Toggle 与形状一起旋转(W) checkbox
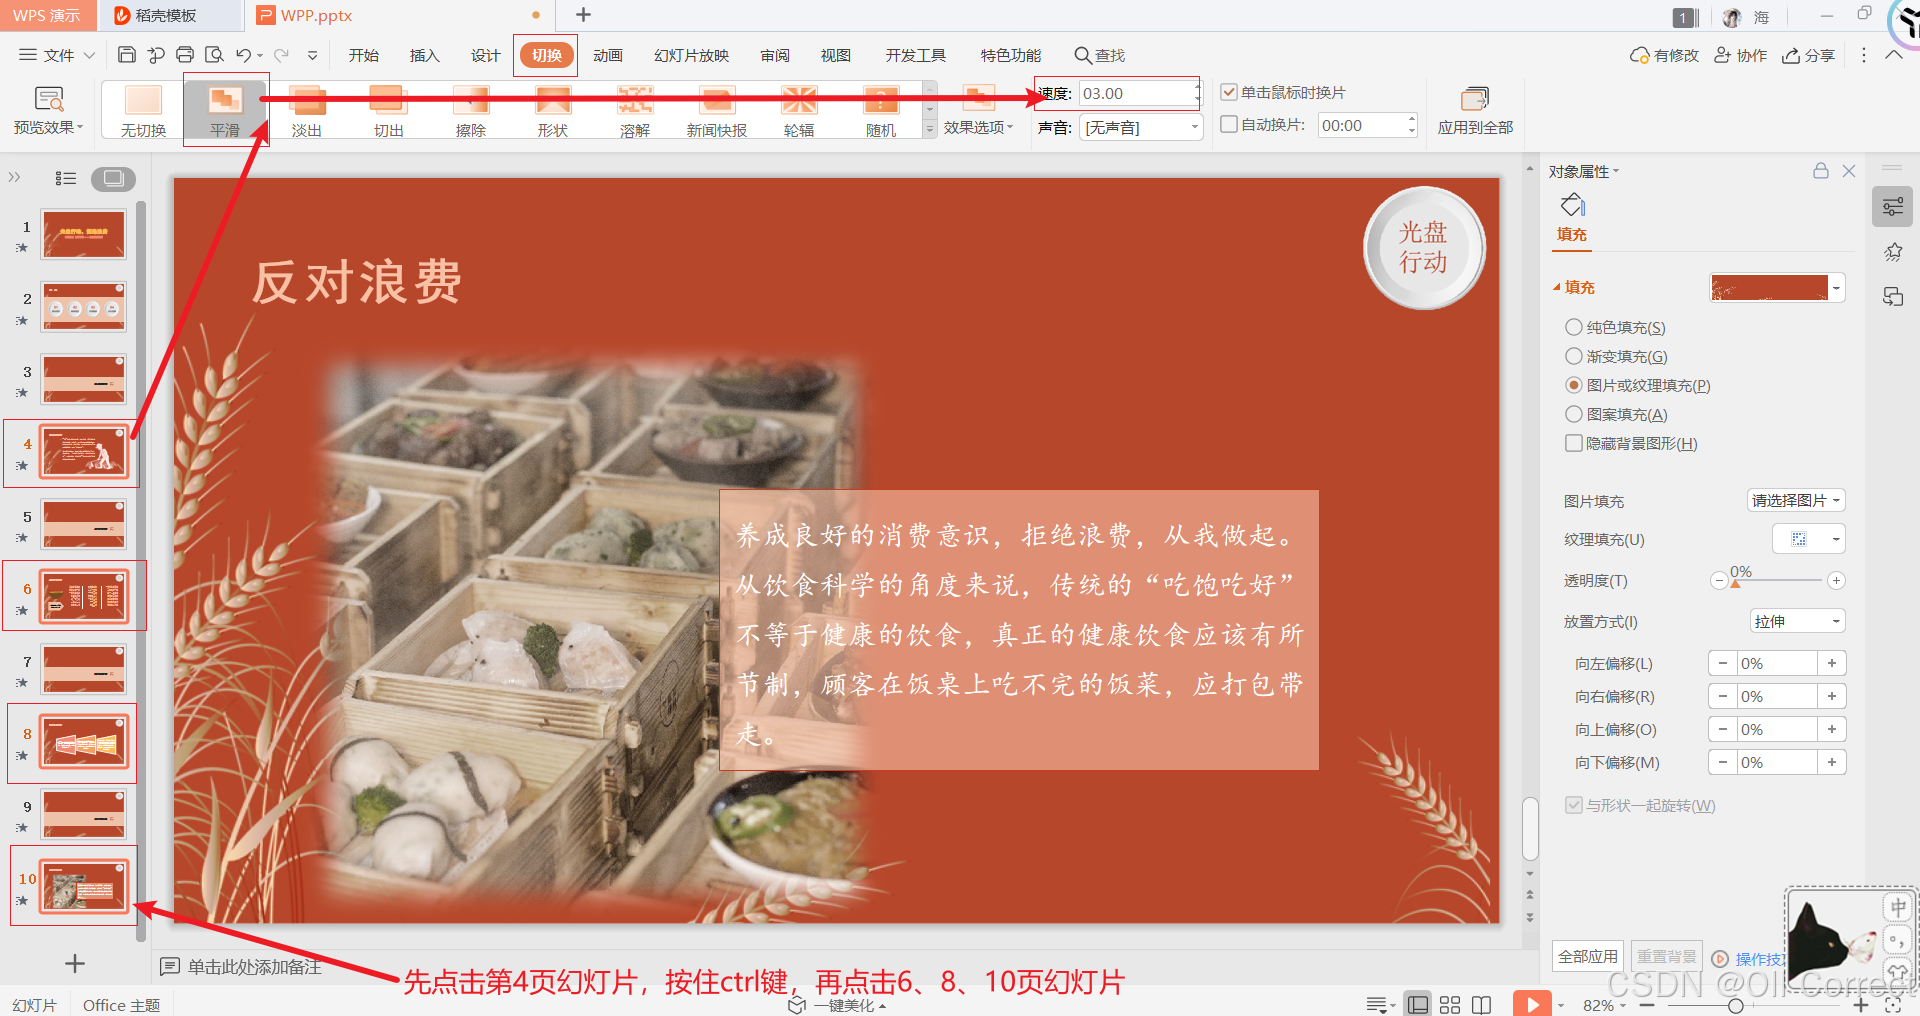Image resolution: width=1920 pixels, height=1016 pixels. tap(1573, 805)
